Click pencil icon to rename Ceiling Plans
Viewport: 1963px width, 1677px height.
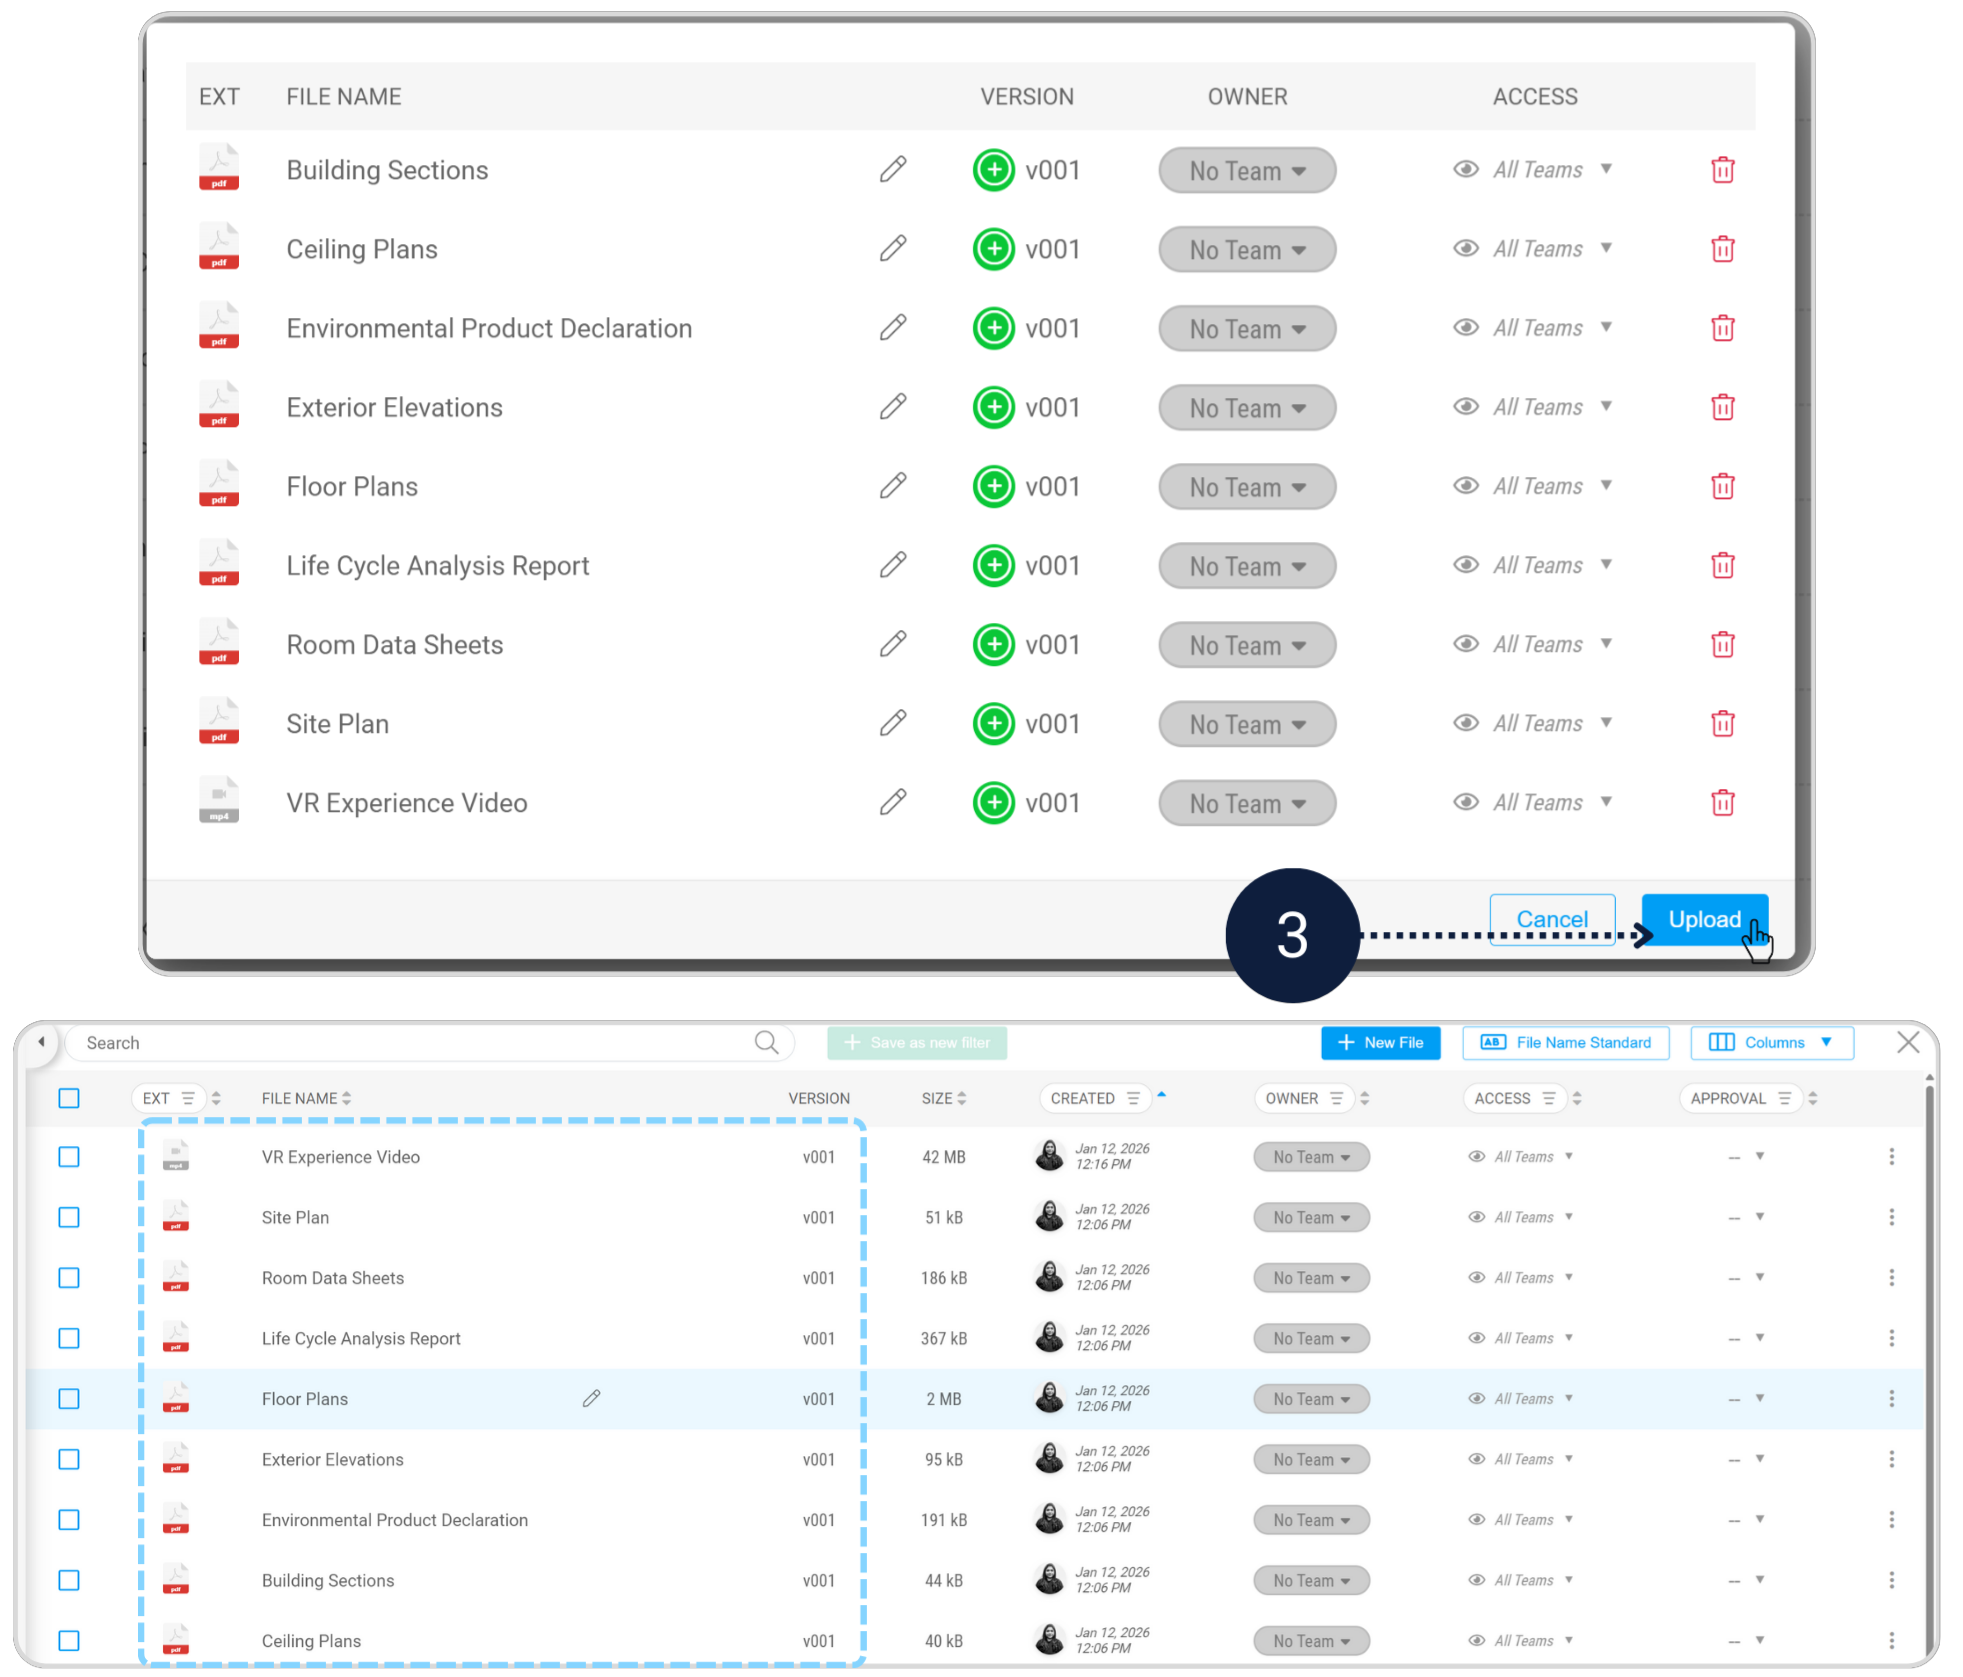893,249
